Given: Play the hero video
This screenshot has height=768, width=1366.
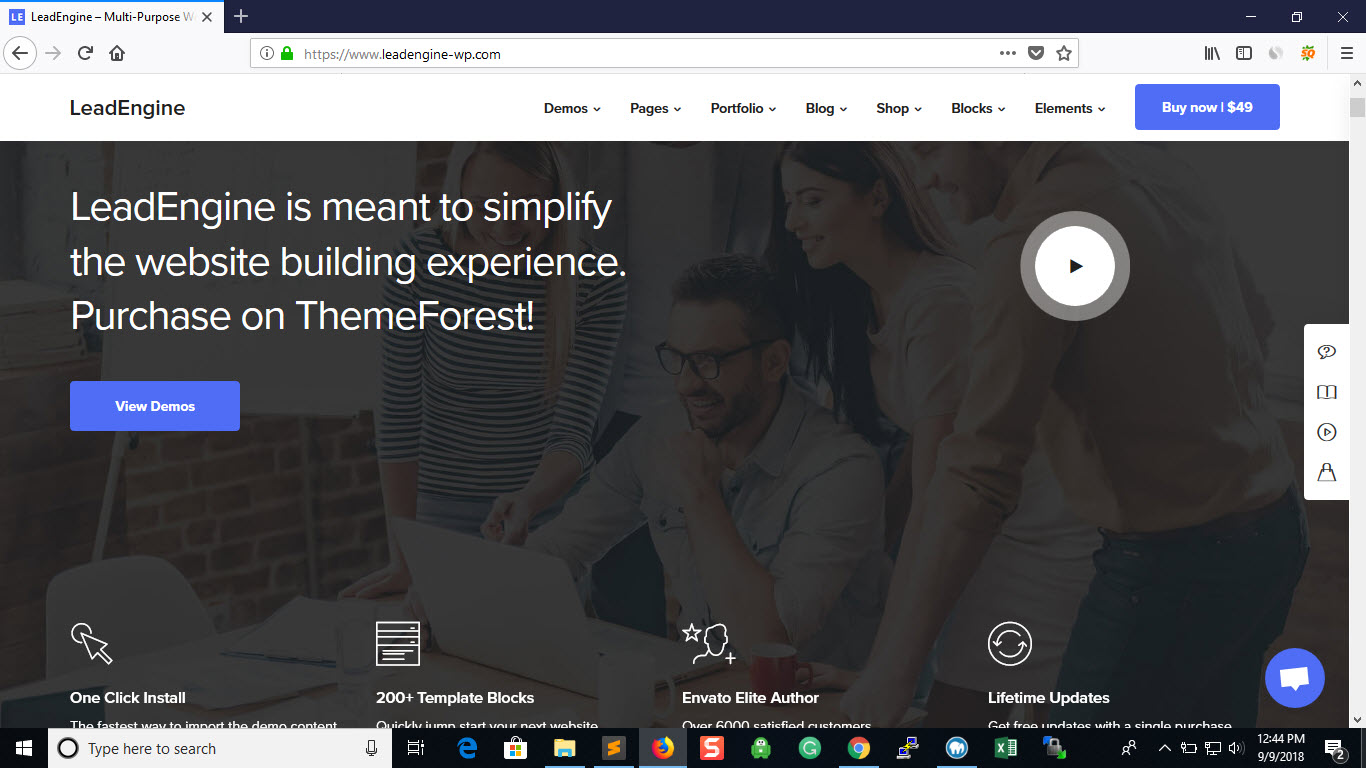Looking at the screenshot, I should point(1074,266).
